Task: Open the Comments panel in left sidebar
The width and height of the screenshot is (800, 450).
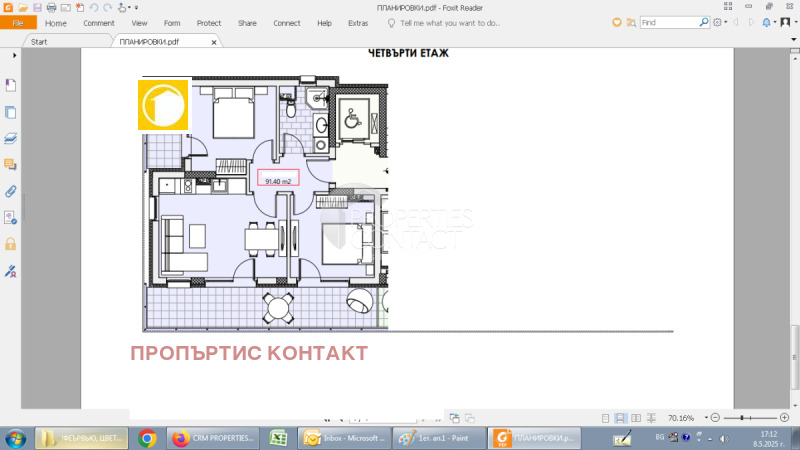Action: [10, 164]
